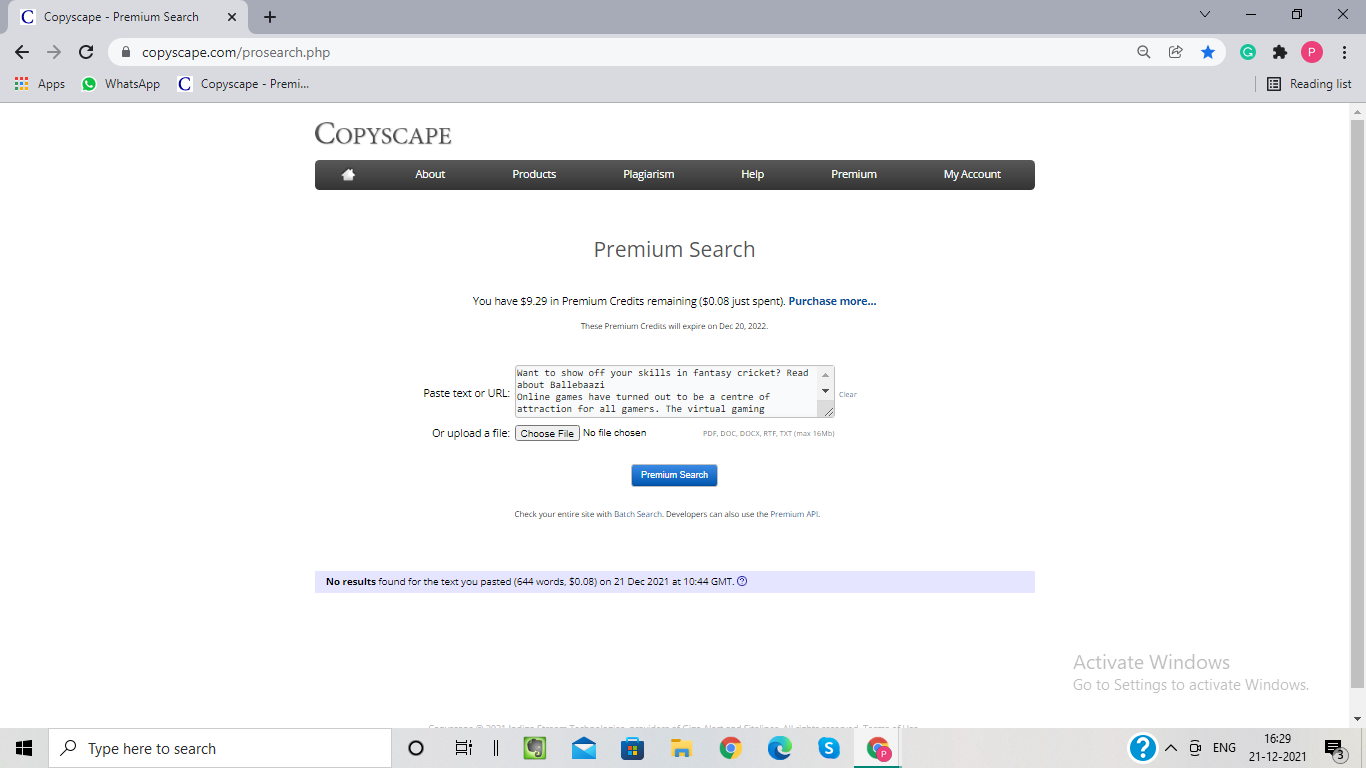Go back using the browser back arrow

click(x=22, y=52)
